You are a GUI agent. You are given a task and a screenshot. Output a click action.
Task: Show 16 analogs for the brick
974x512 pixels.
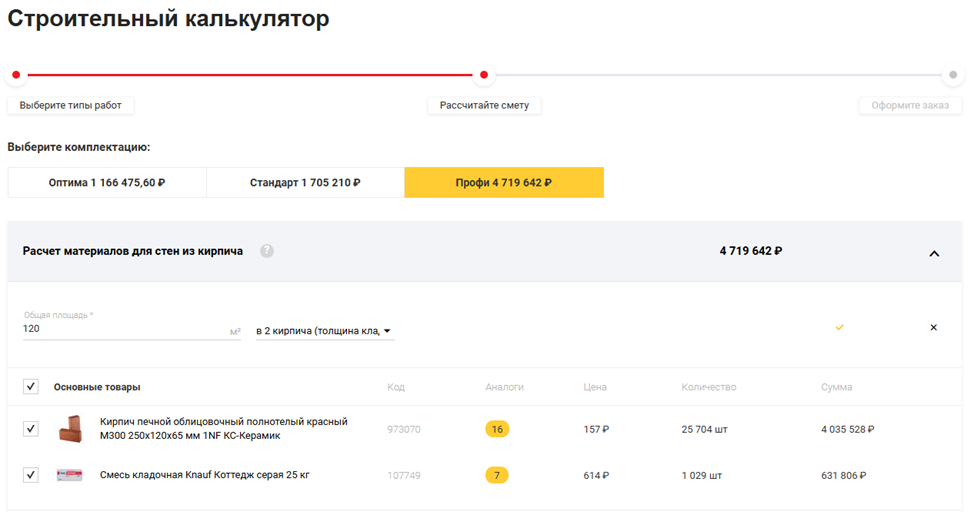[x=497, y=429]
